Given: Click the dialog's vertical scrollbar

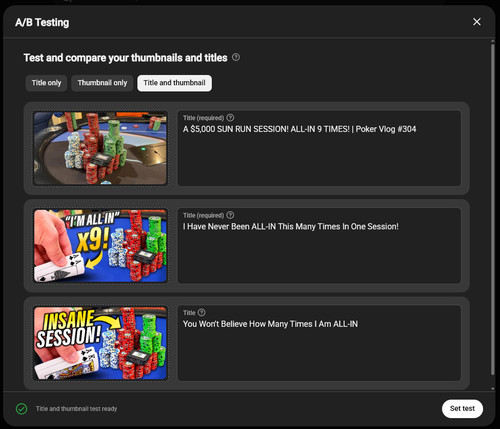Looking at the screenshot, I should pos(492,209).
